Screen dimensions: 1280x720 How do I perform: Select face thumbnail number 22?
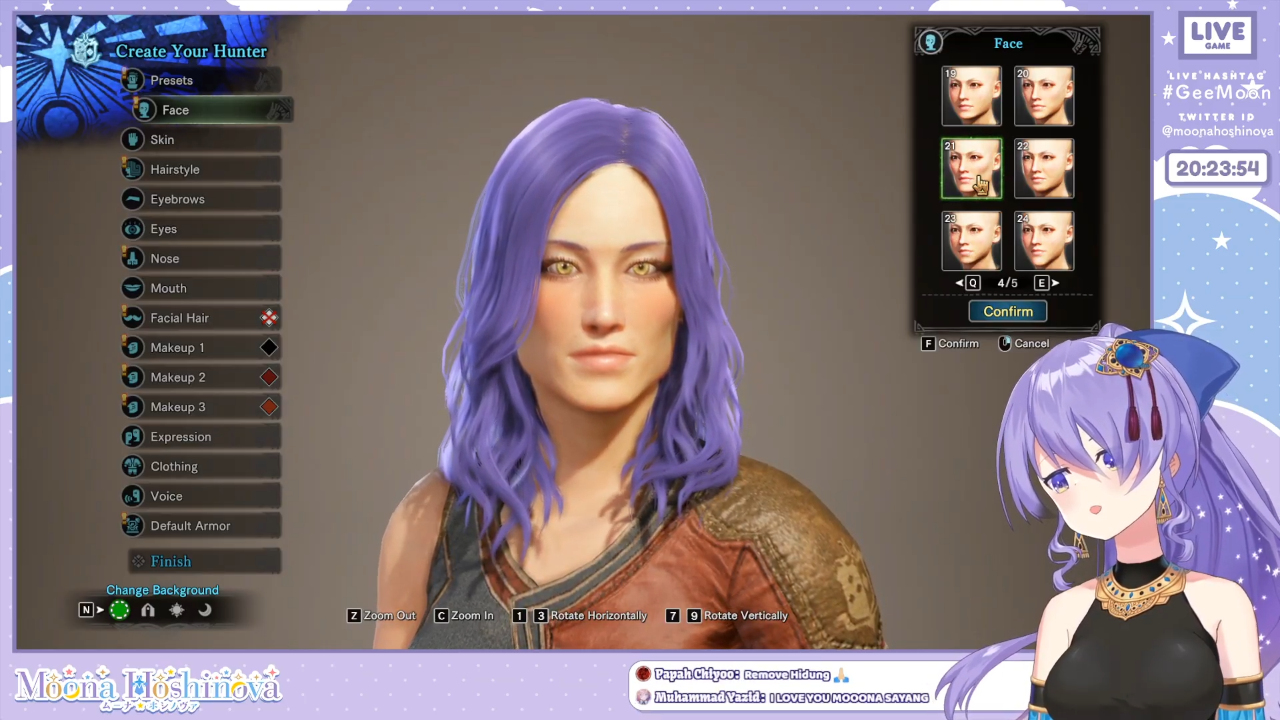coord(1044,168)
